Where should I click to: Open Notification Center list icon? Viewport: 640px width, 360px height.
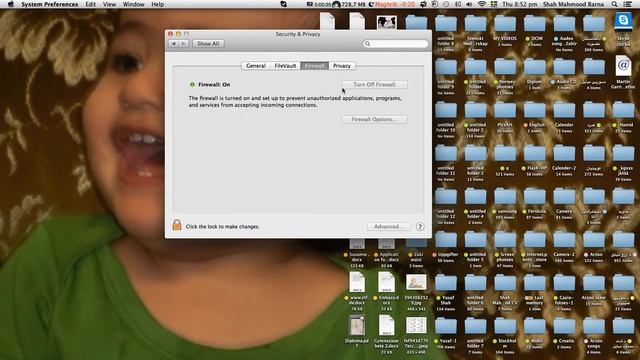tap(628, 4)
